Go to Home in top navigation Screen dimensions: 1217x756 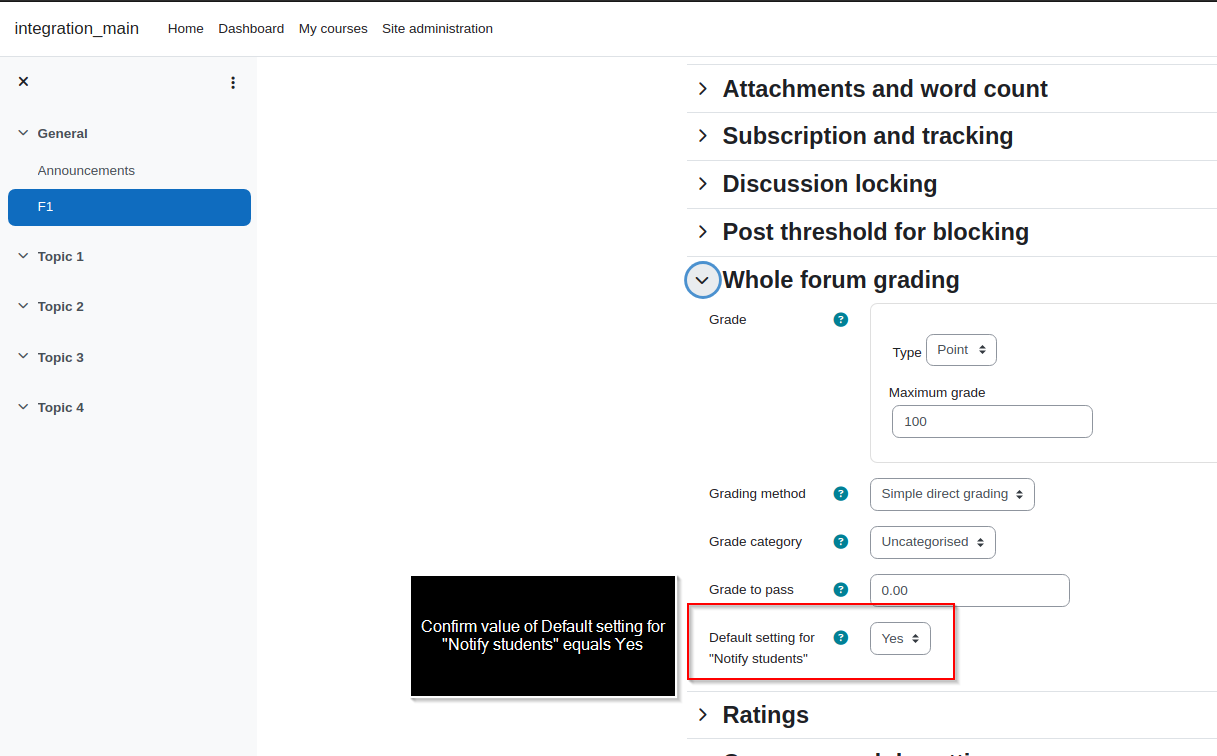[186, 29]
